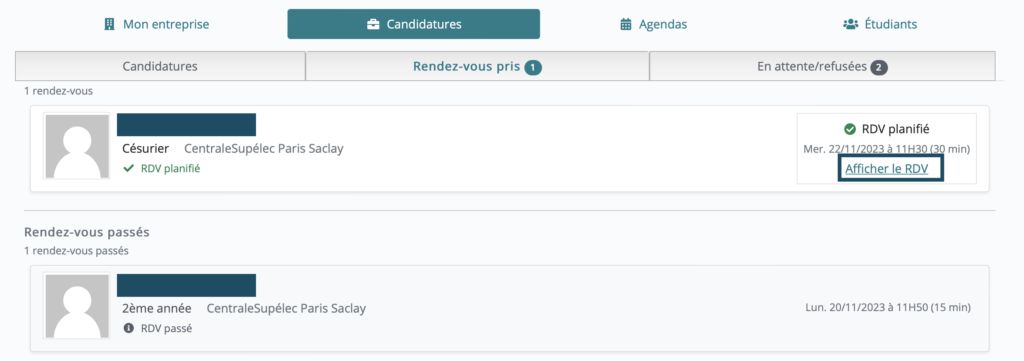Image resolution: width=1024 pixels, height=361 pixels.
Task: Click the group icon beside Étudiants
Action: 850,24
